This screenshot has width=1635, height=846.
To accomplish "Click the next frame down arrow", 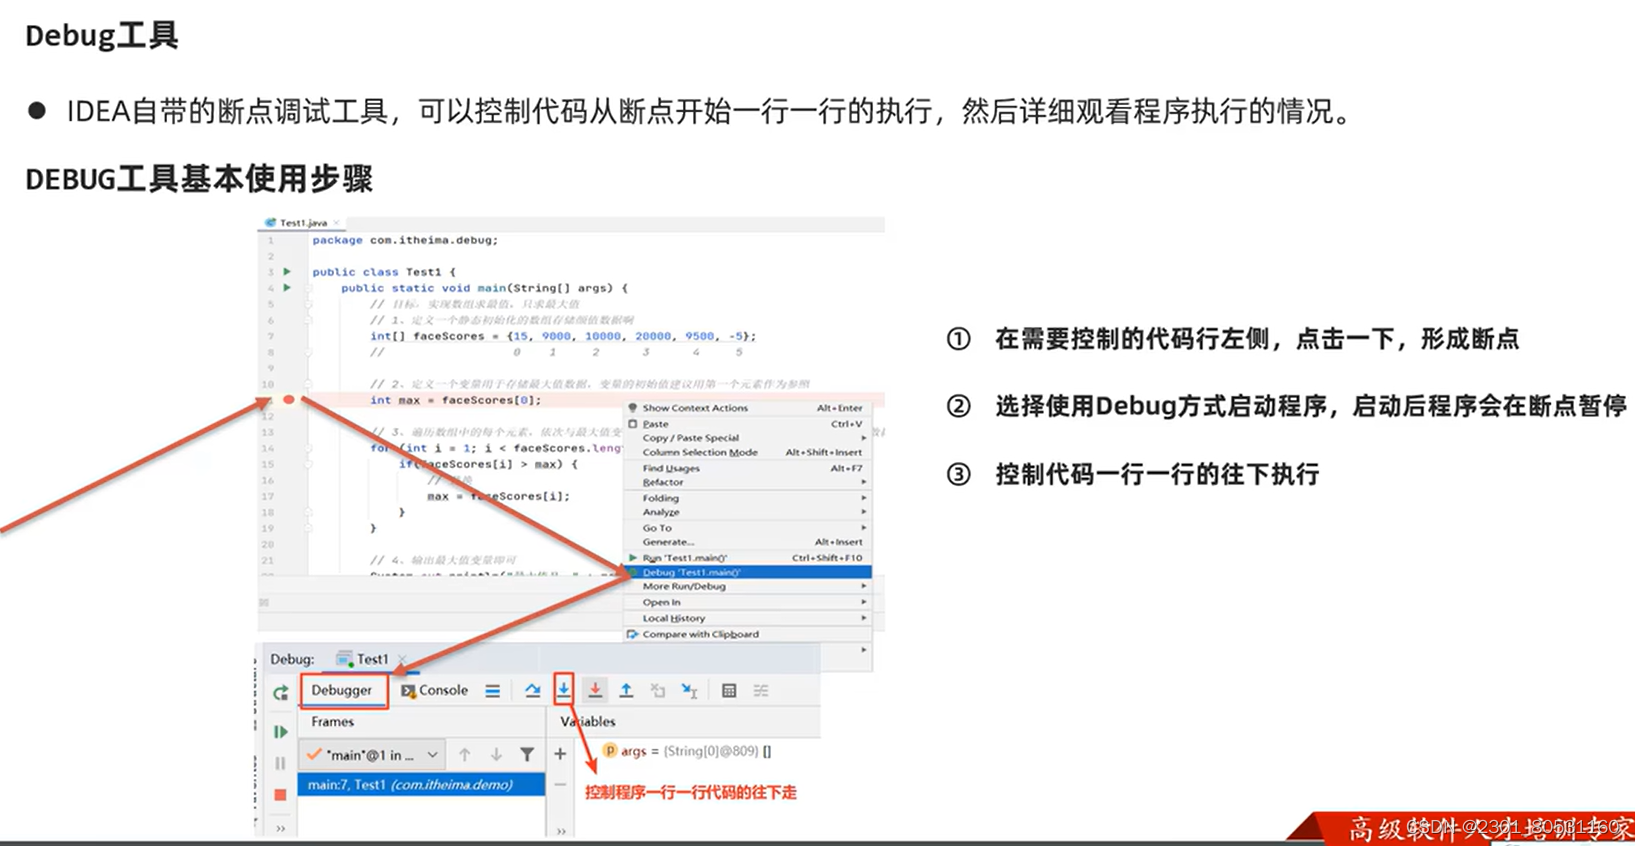I will [496, 755].
